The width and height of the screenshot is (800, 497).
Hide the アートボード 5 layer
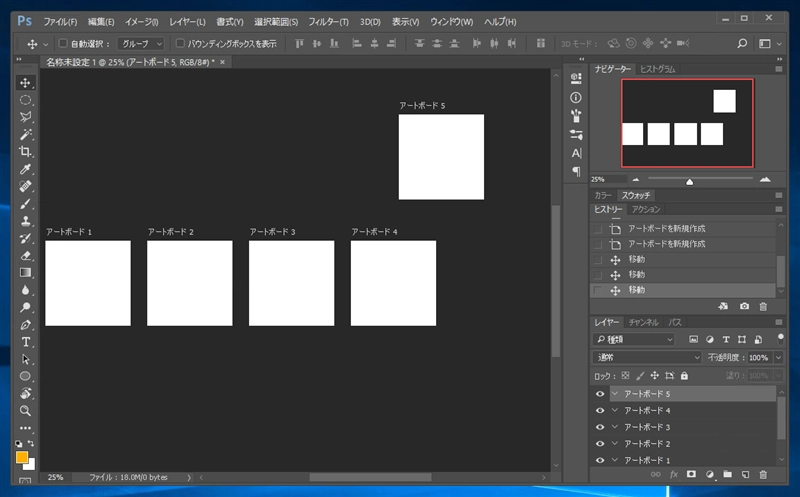pyautogui.click(x=600, y=394)
